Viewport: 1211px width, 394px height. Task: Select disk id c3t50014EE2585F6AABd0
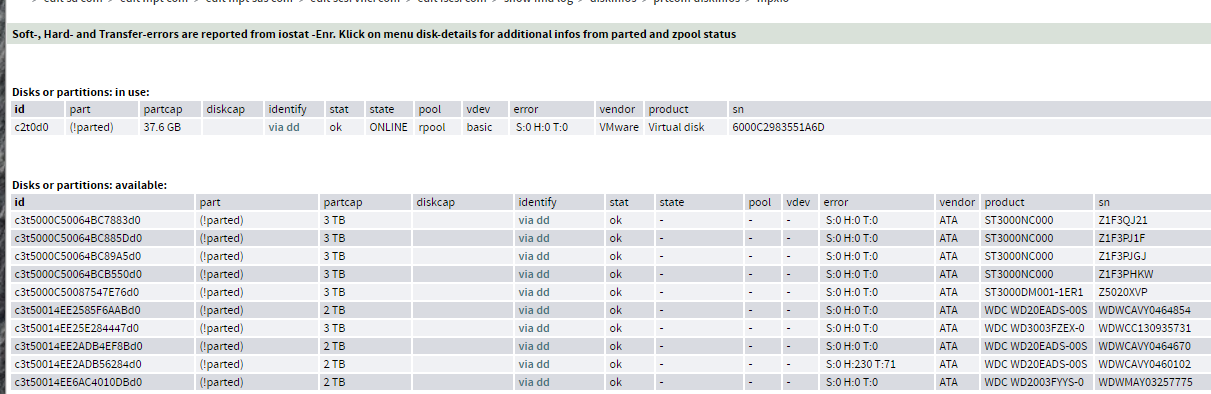(77, 310)
